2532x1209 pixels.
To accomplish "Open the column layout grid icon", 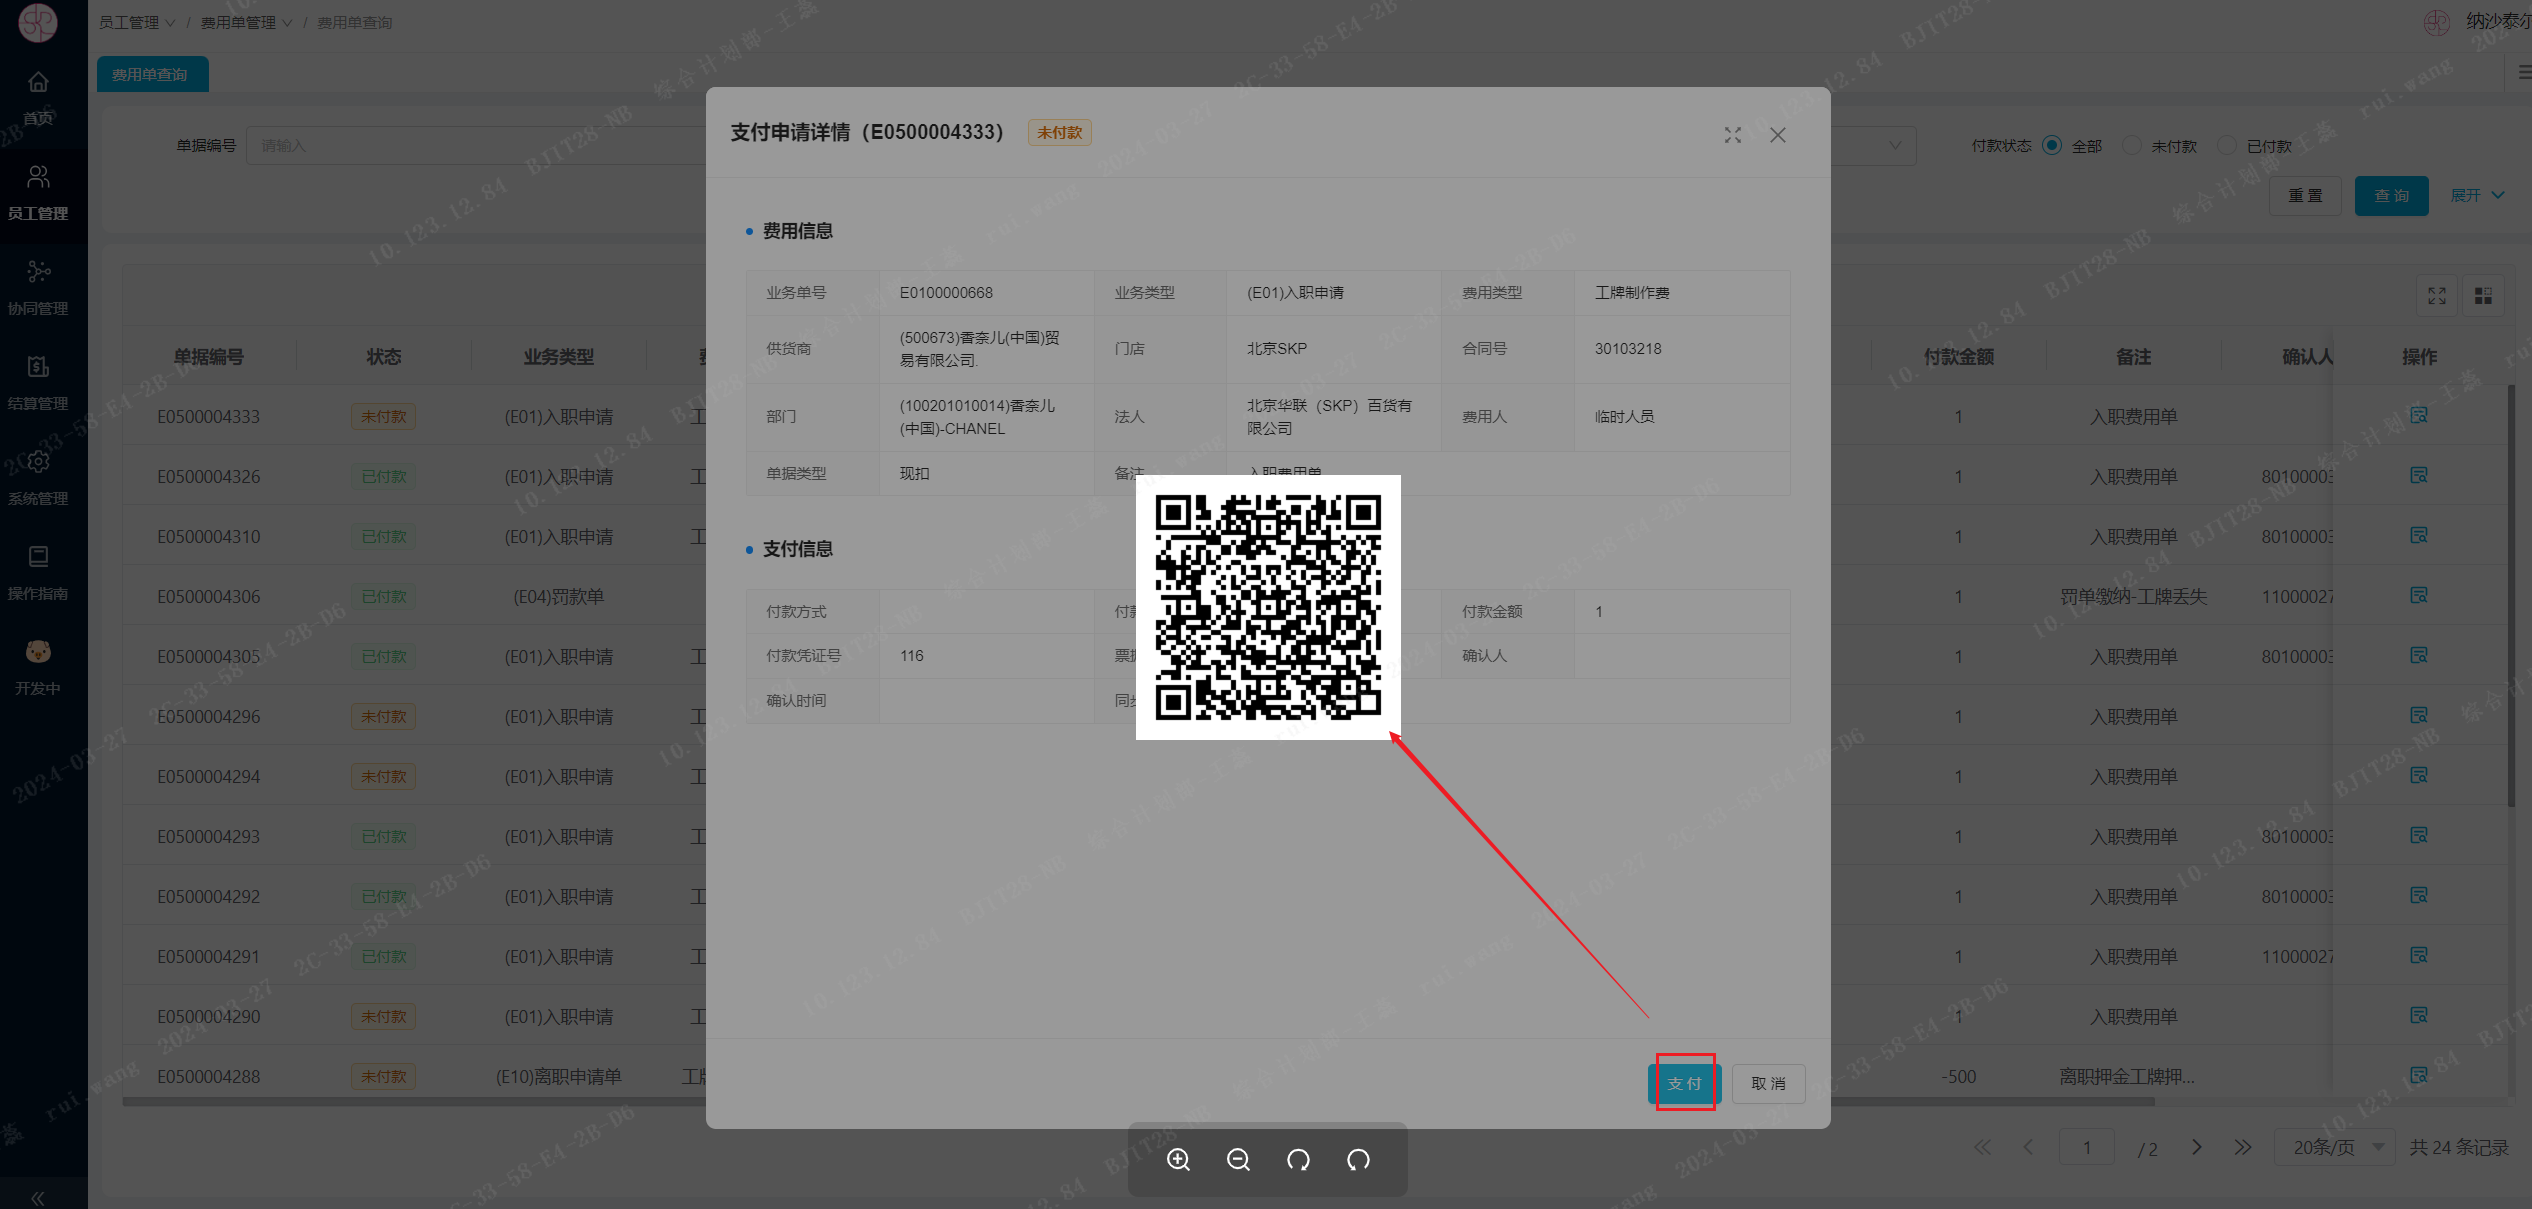I will tap(2483, 296).
